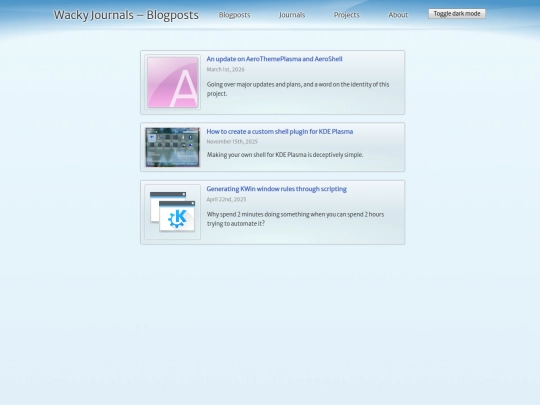The height and width of the screenshot is (405, 540).
Task: Click the desktop screenshot thumbnail of the shell plugin post
Action: coord(173,147)
